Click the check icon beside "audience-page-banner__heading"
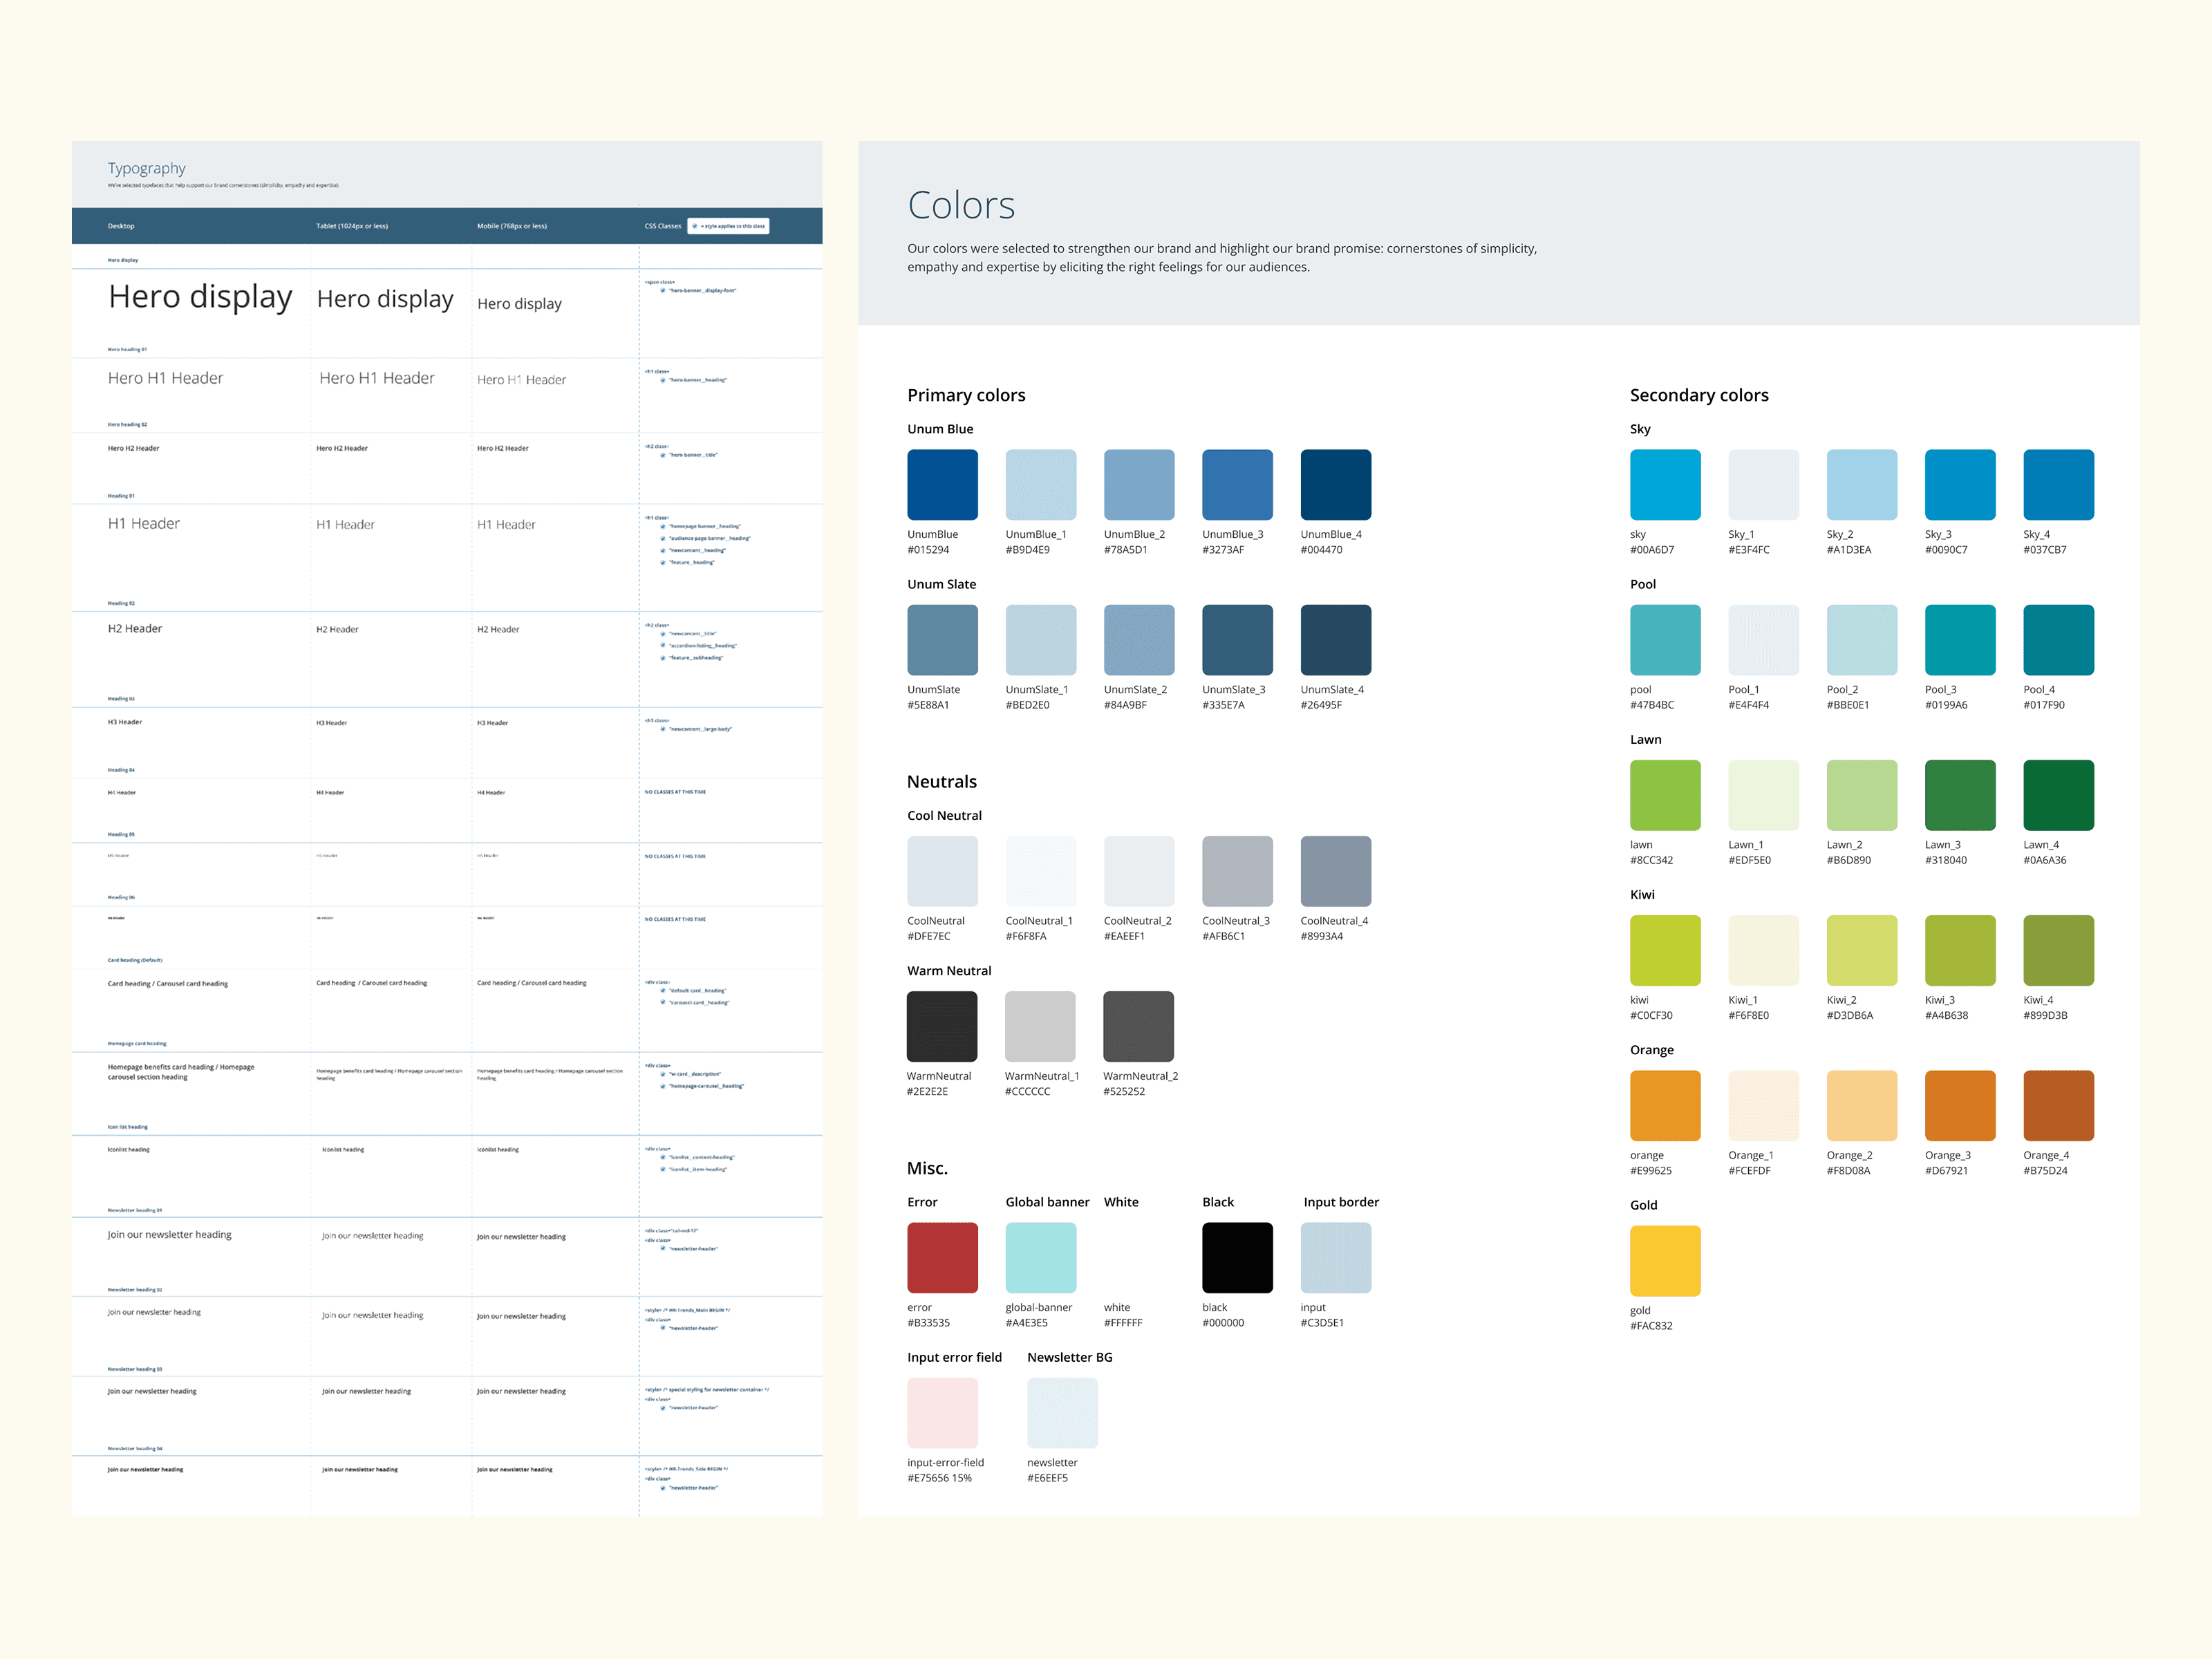The width and height of the screenshot is (2212, 1659). click(x=663, y=538)
